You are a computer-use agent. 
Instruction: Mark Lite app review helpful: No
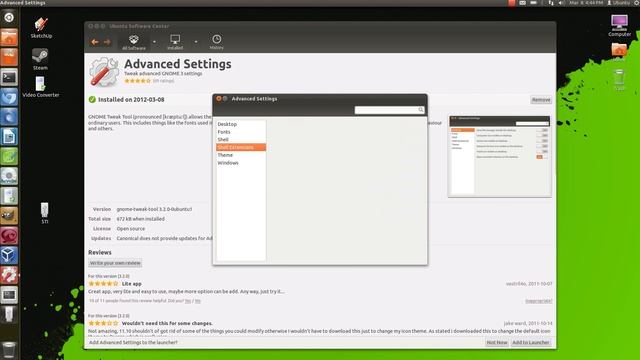[198, 301]
